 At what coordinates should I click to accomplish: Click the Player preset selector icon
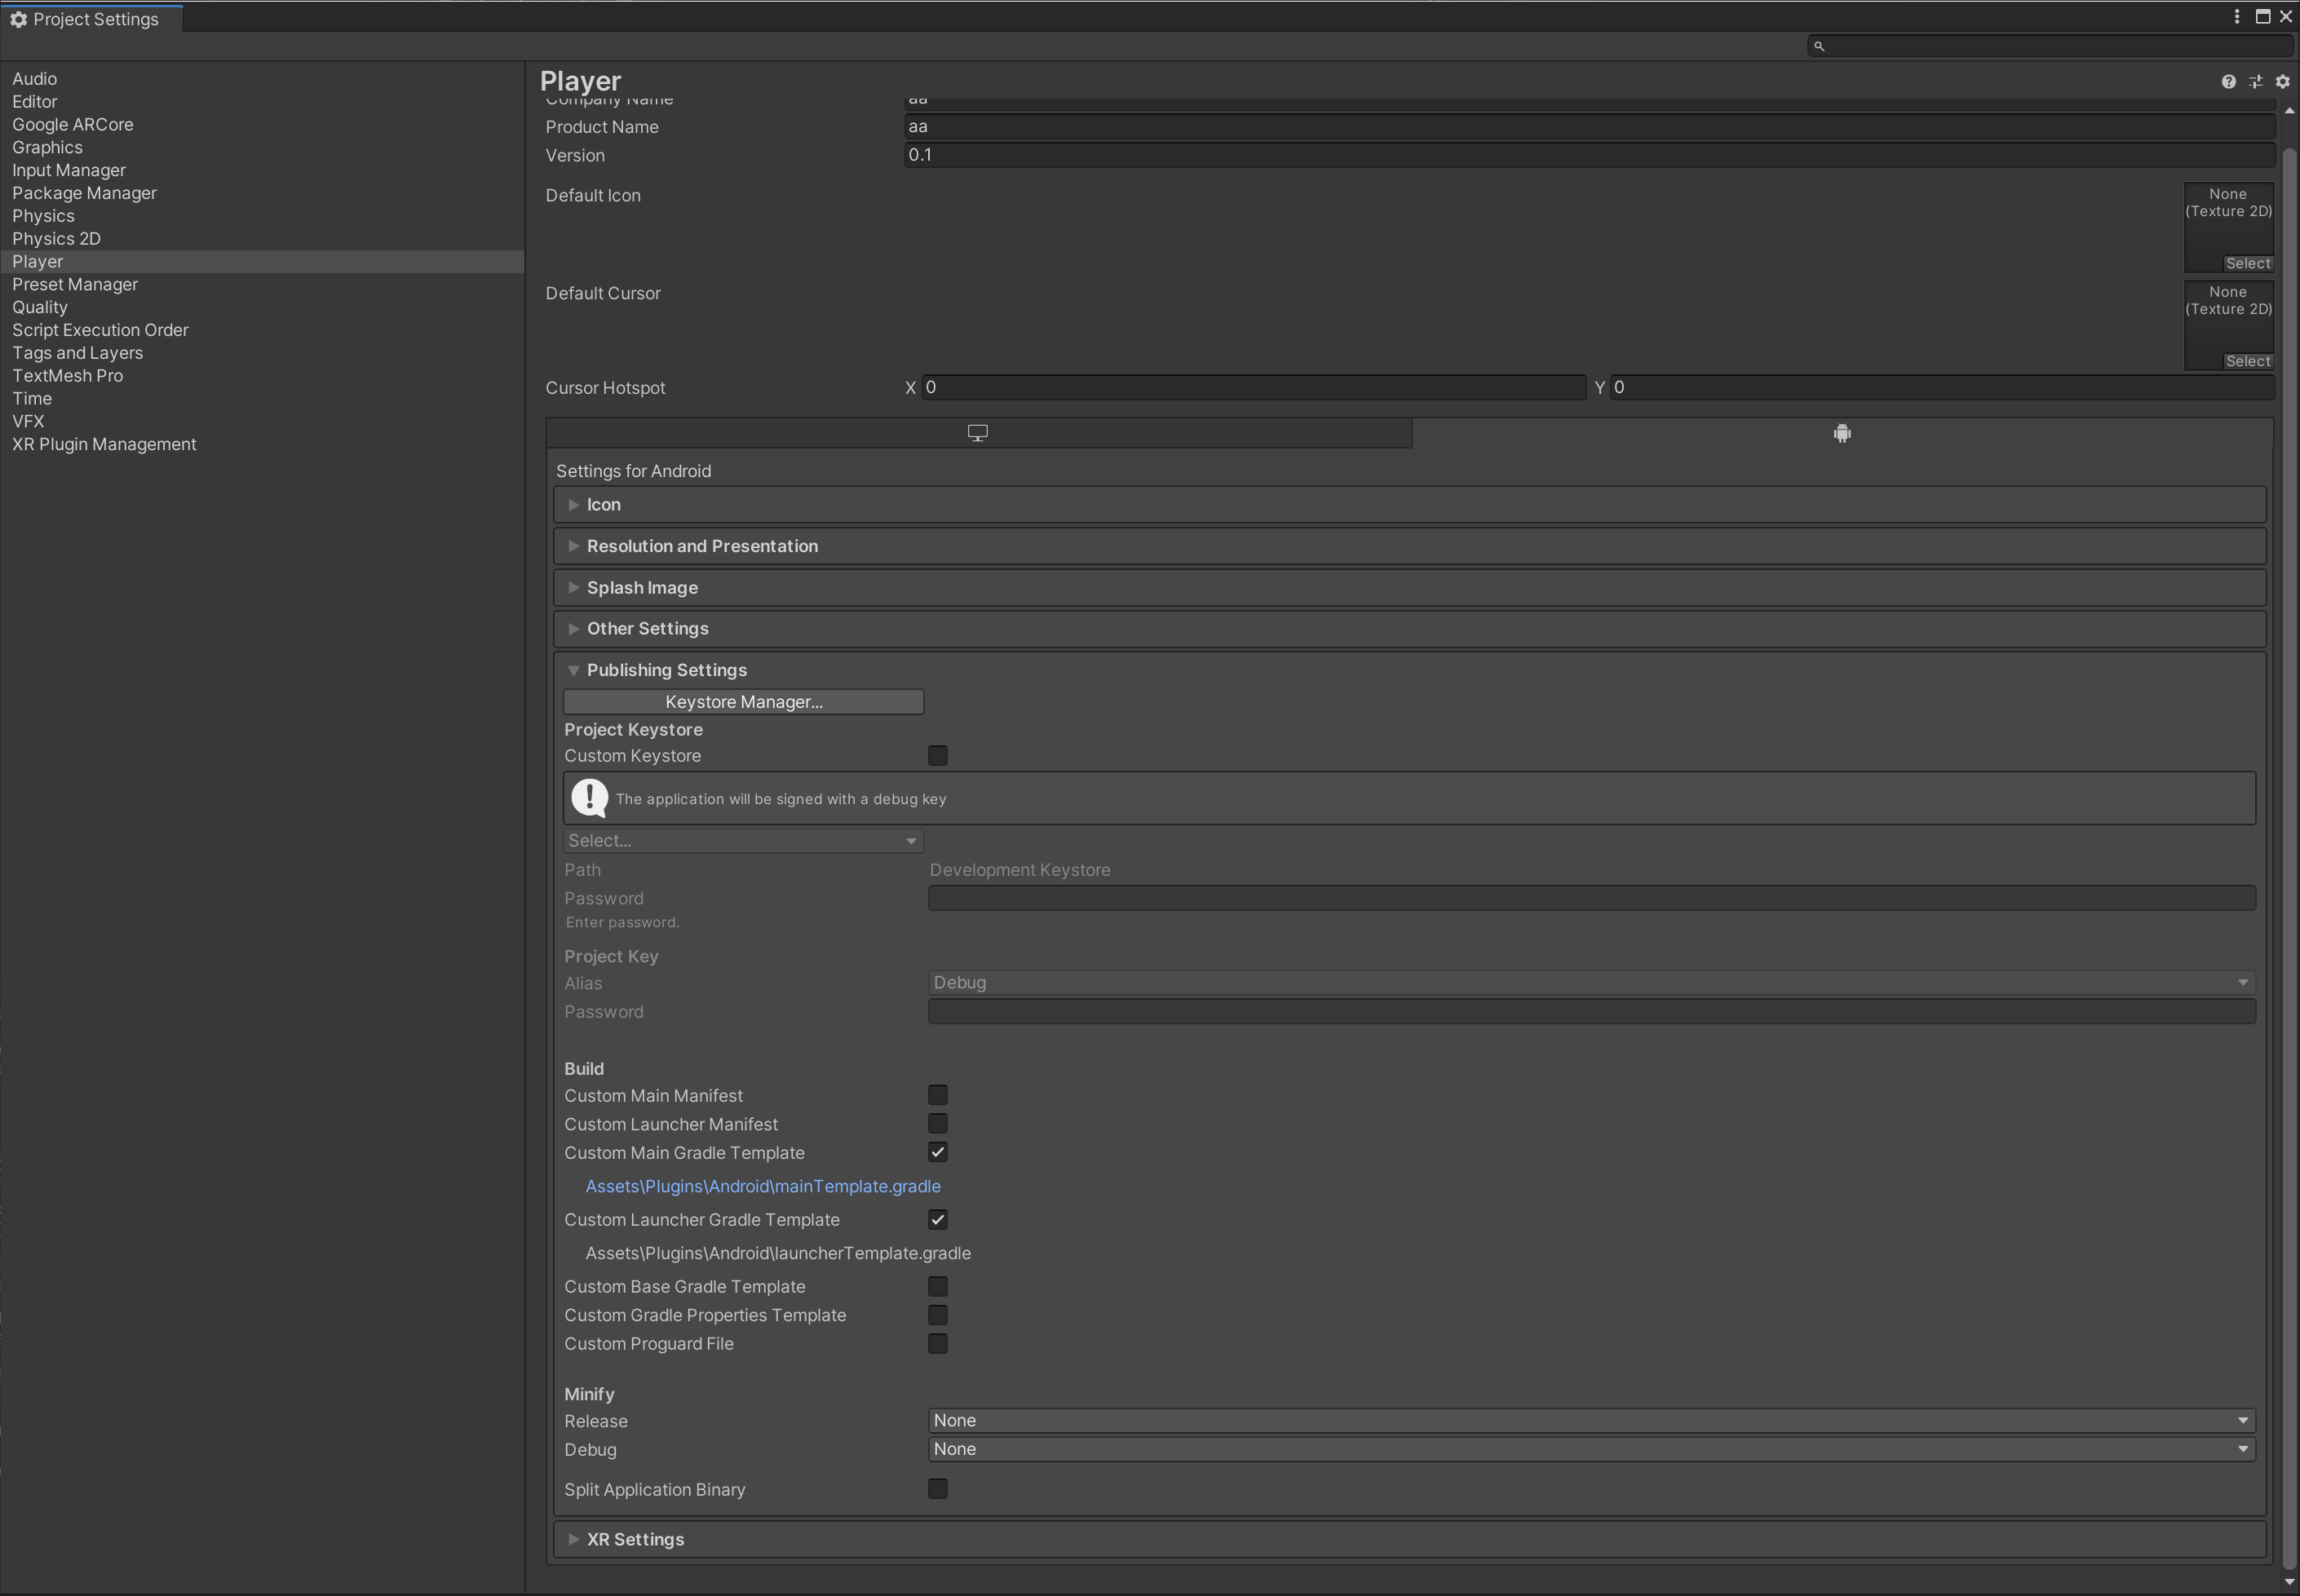coord(2255,82)
